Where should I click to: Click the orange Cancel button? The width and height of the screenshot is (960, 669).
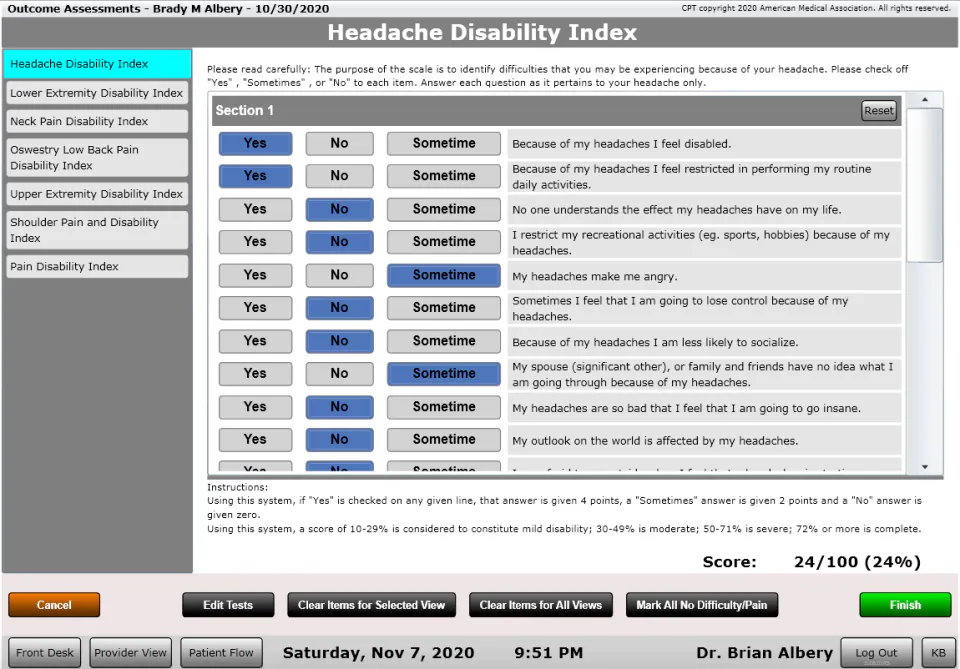pos(54,605)
